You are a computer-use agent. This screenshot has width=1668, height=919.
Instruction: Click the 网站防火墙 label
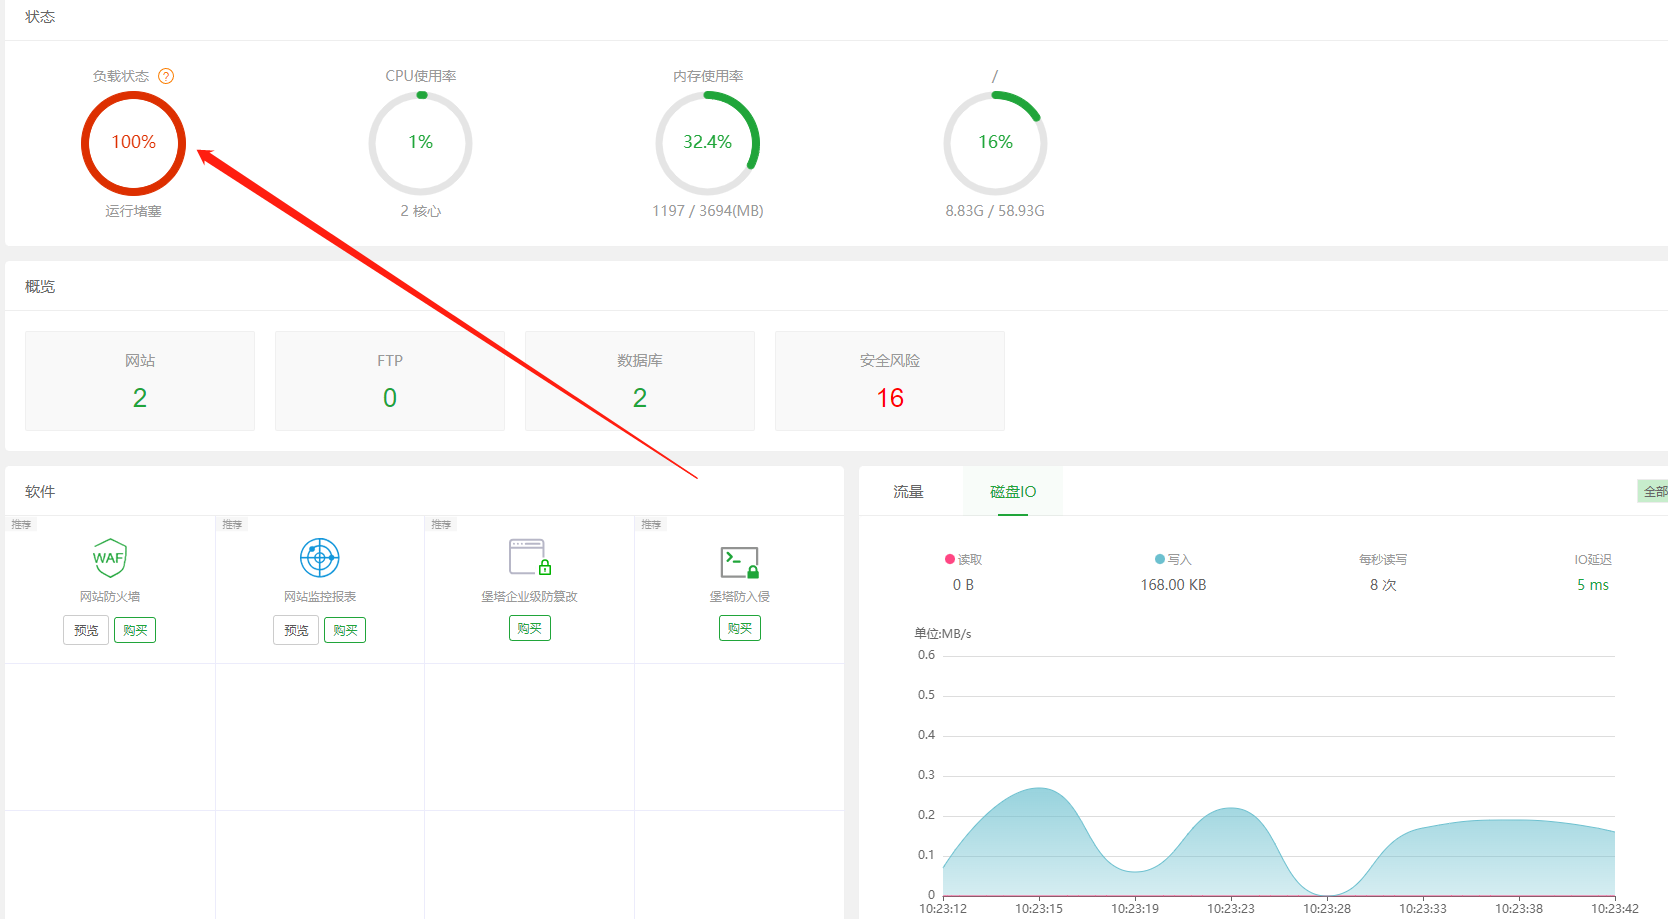click(110, 596)
